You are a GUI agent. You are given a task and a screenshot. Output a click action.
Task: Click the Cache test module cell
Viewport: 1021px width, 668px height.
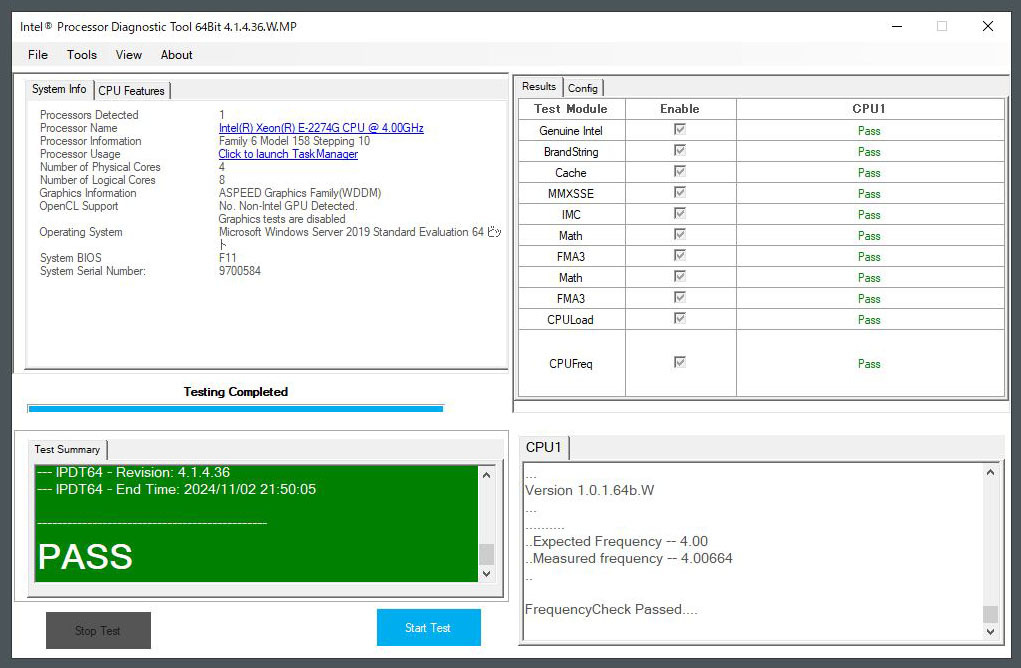tap(571, 173)
